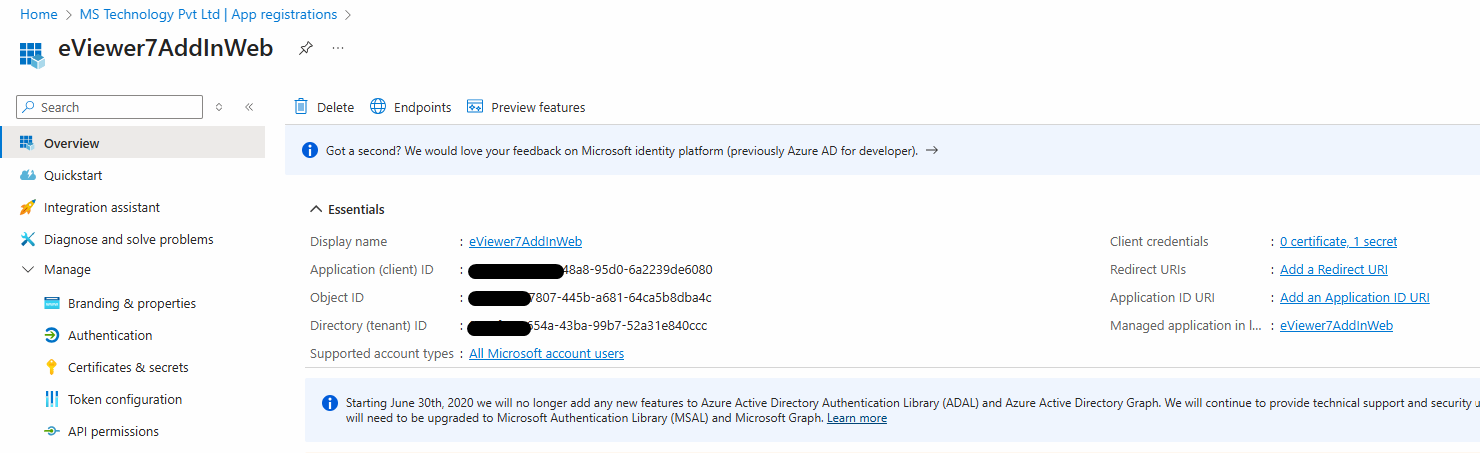Collapse the Essentials section
Image resolution: width=1480 pixels, height=453 pixels.
coord(317,209)
